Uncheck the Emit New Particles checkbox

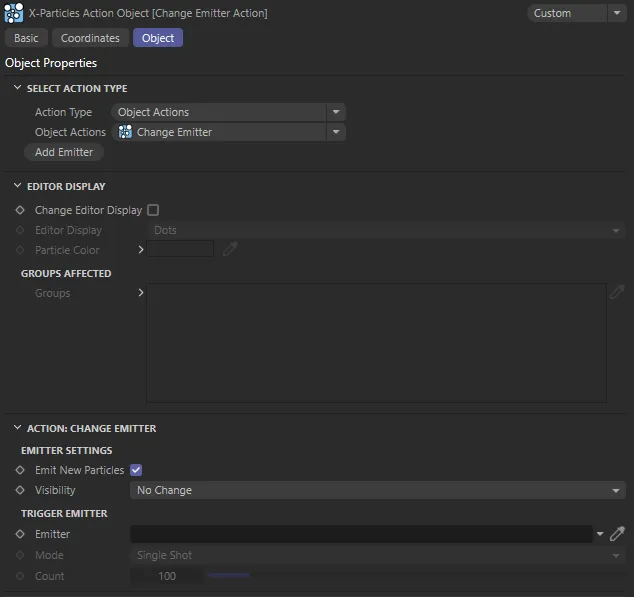[136, 470]
